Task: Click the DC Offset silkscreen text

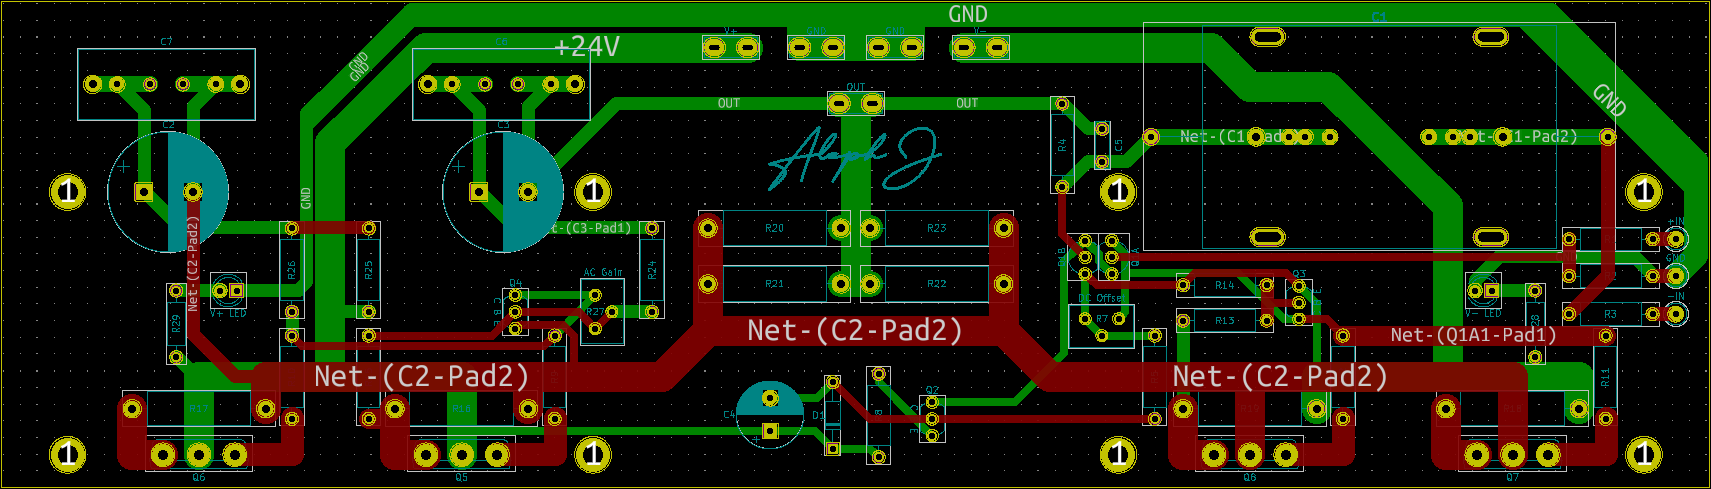Action: coord(1101,298)
